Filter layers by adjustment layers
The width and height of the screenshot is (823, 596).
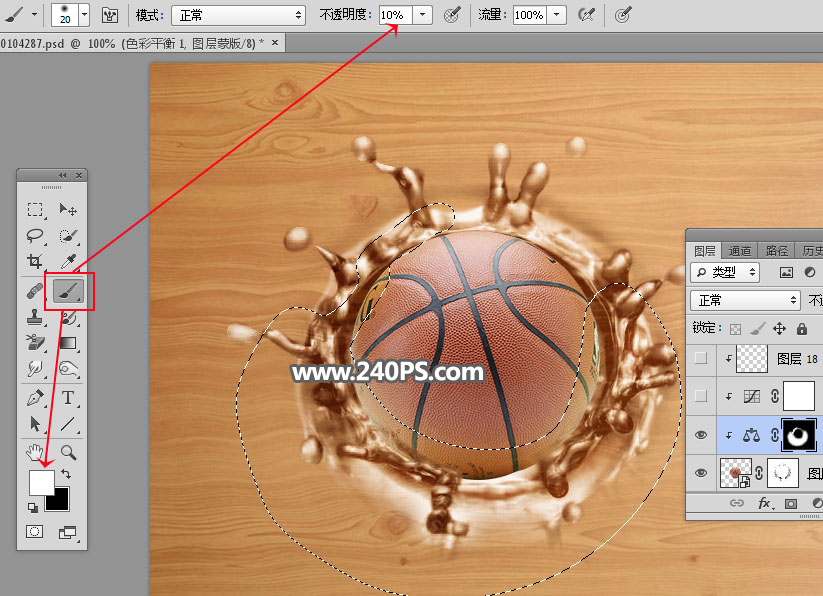click(x=810, y=272)
